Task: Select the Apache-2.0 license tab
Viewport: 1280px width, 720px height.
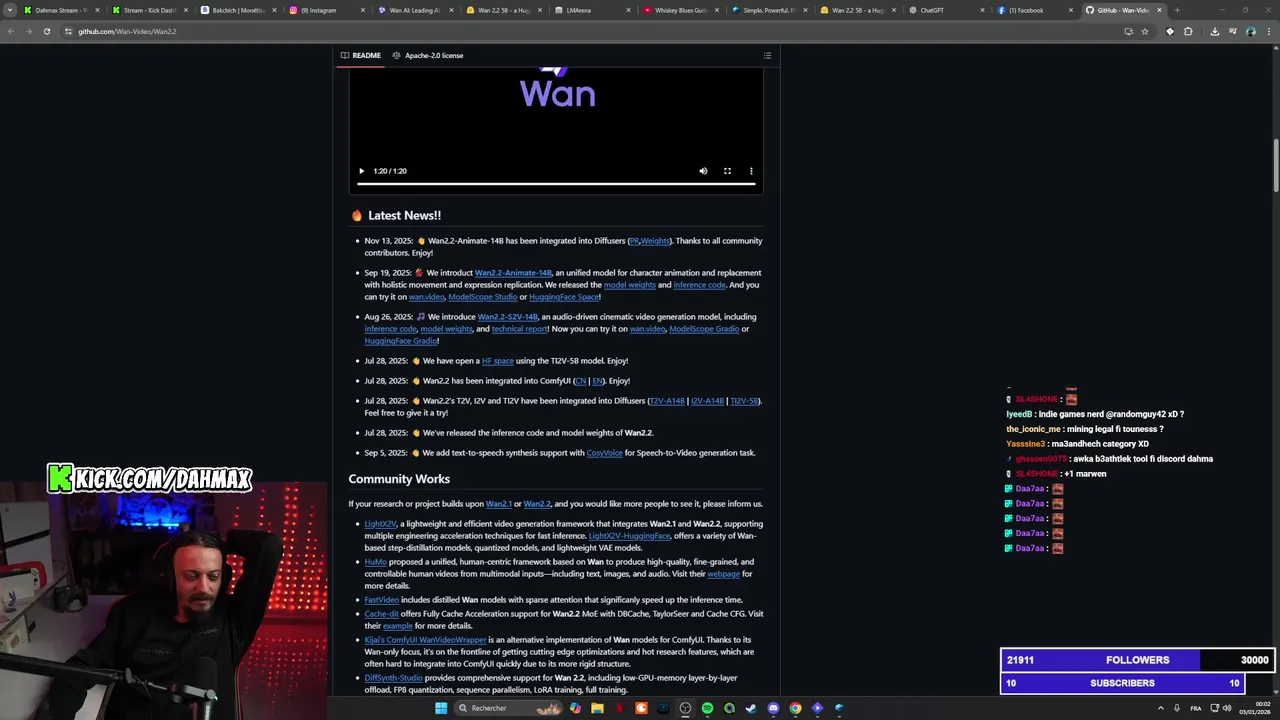Action: [x=428, y=55]
